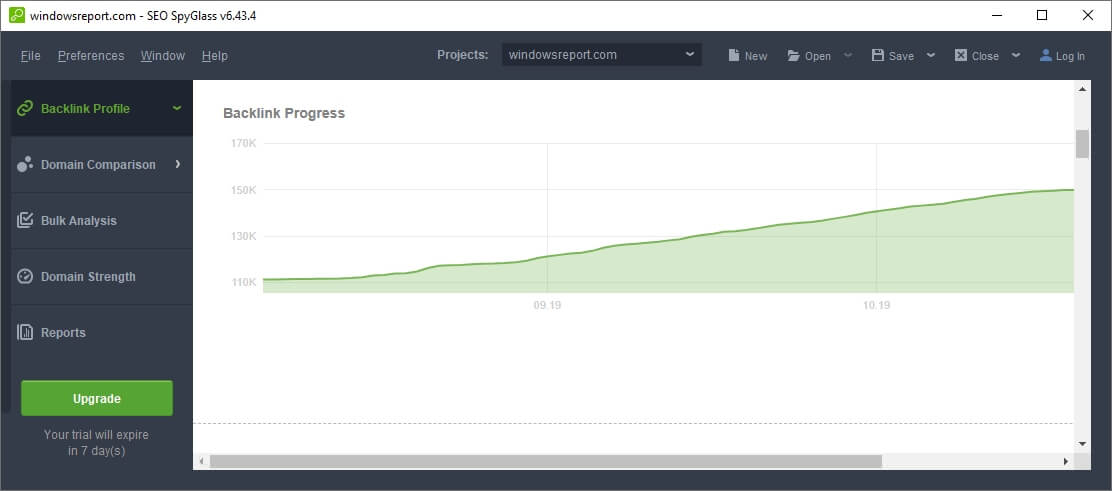Screen dimensions: 1112x491
Task: Open the Help menu
Action: point(214,55)
